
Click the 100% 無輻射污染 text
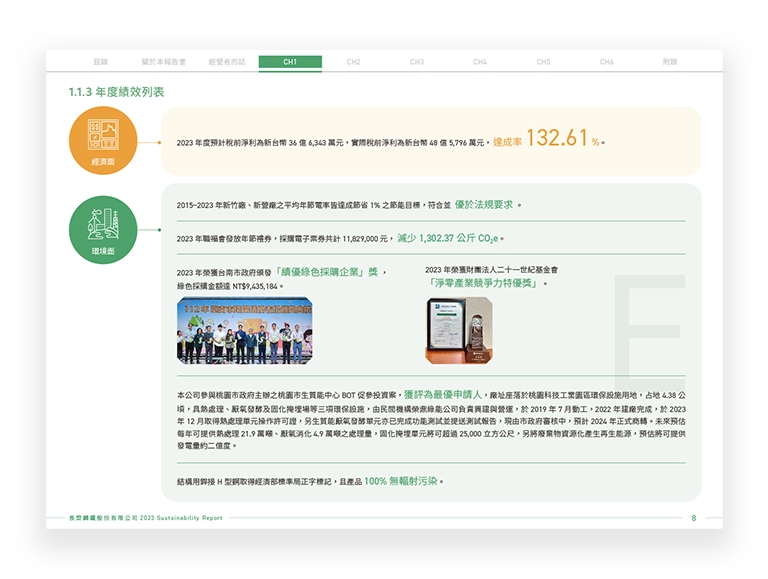tap(400, 481)
